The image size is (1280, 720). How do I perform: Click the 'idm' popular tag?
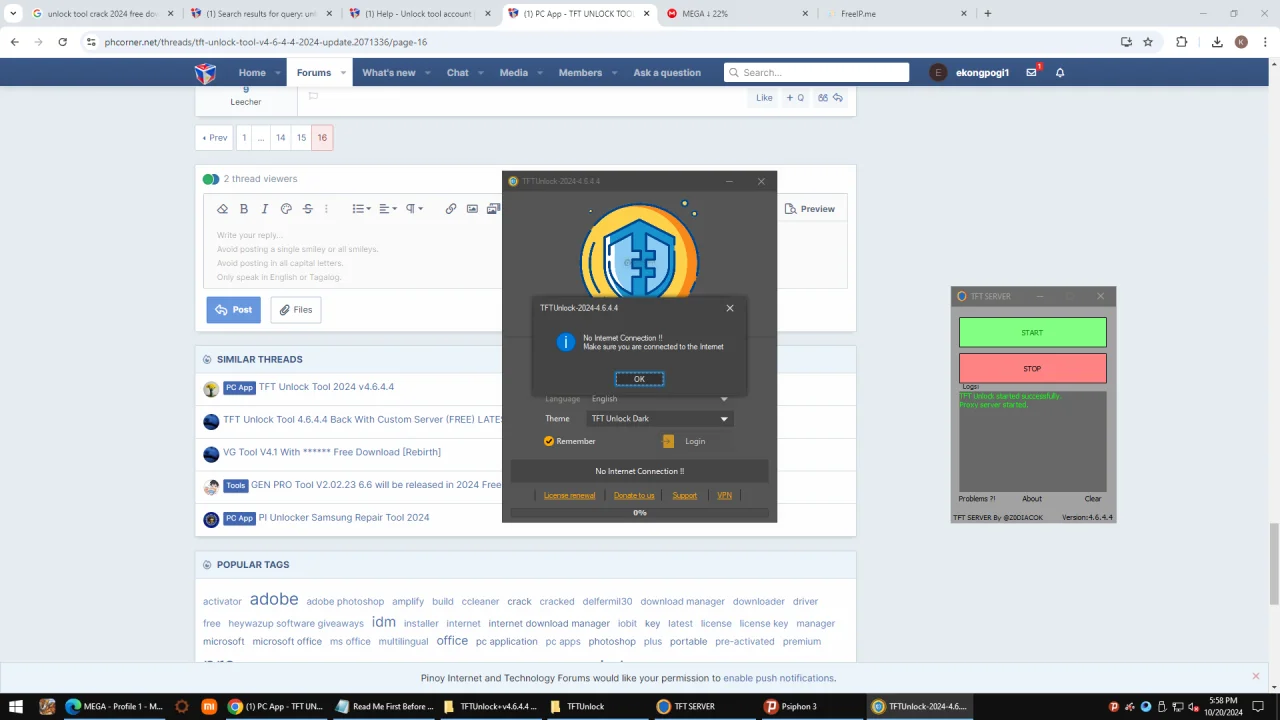pos(384,621)
